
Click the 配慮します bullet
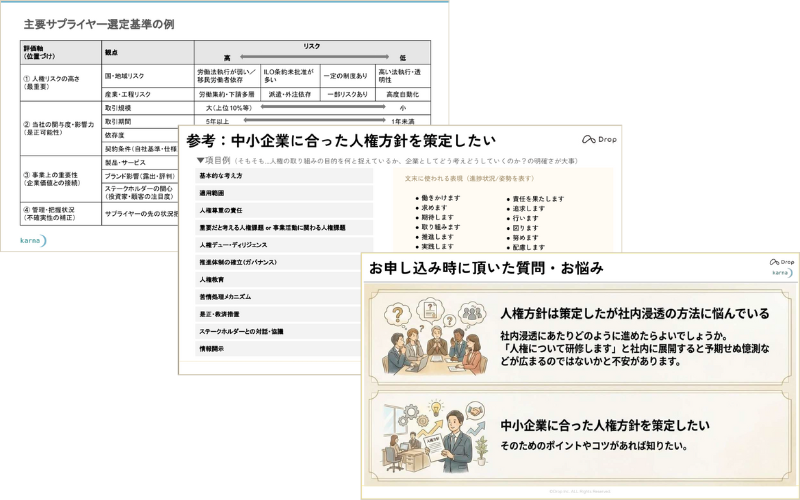tap(526, 247)
